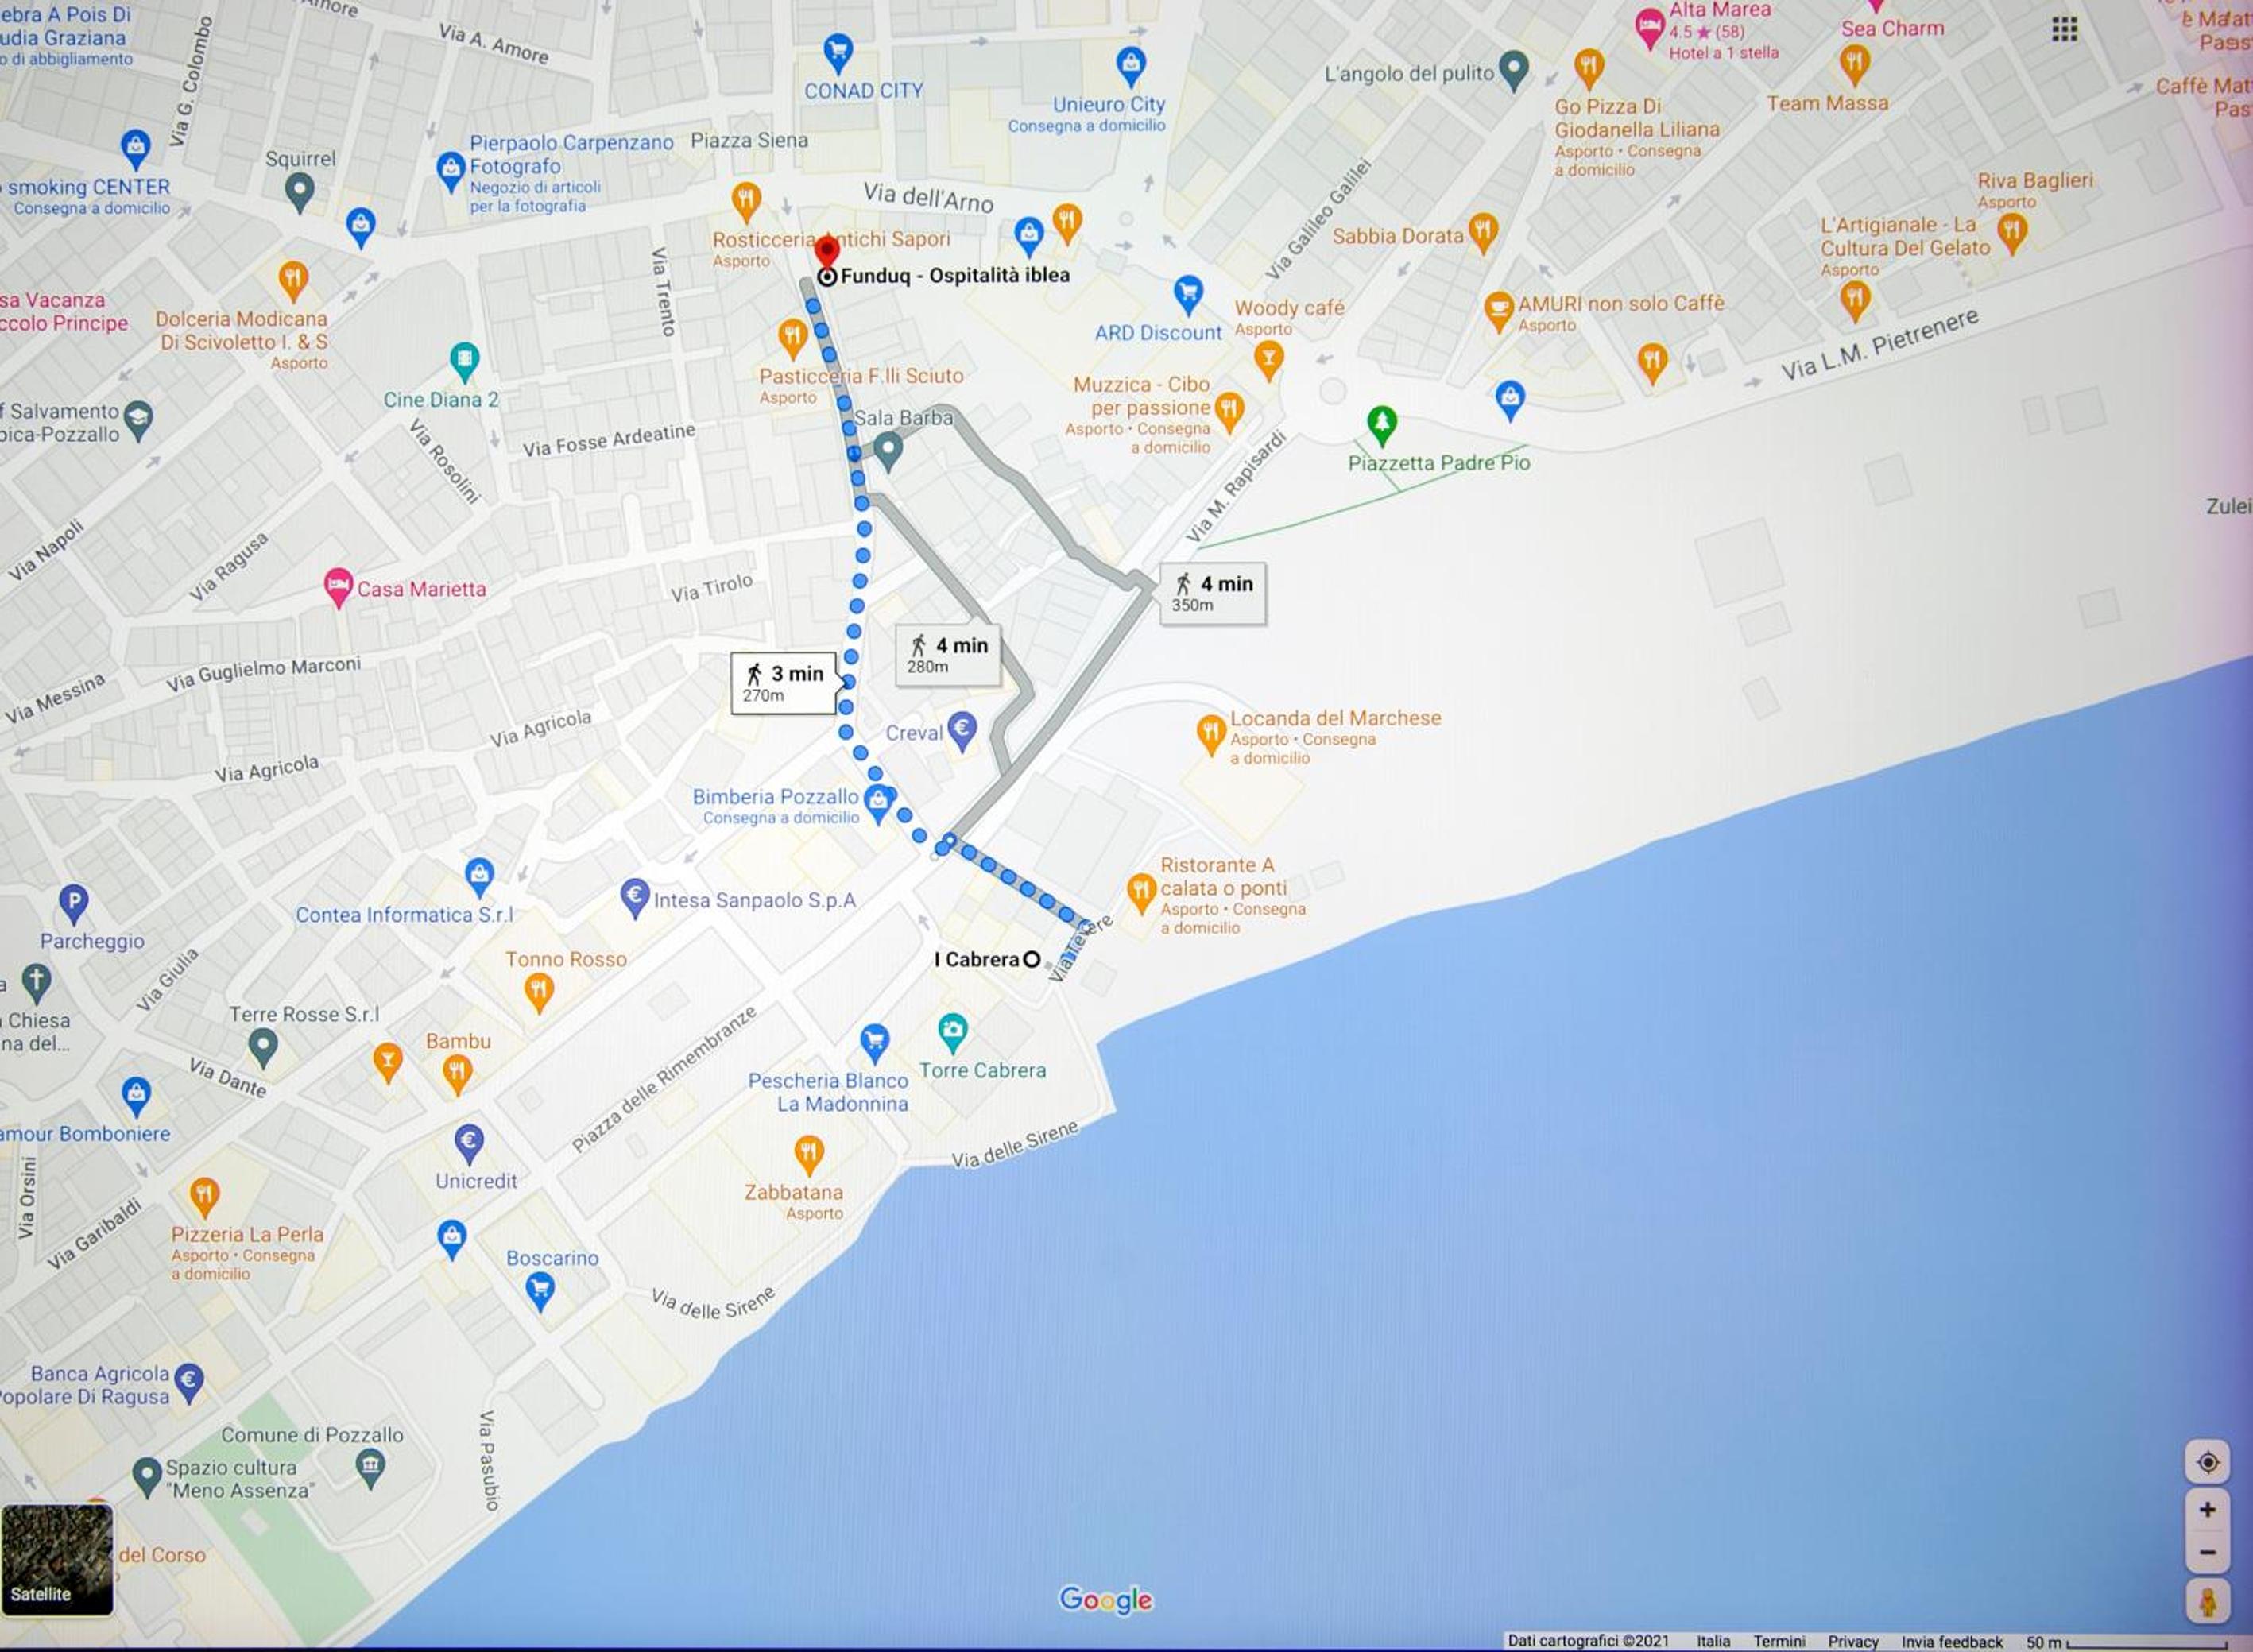Open the Google apps grid icon
The width and height of the screenshot is (2253, 1652).
2064,29
